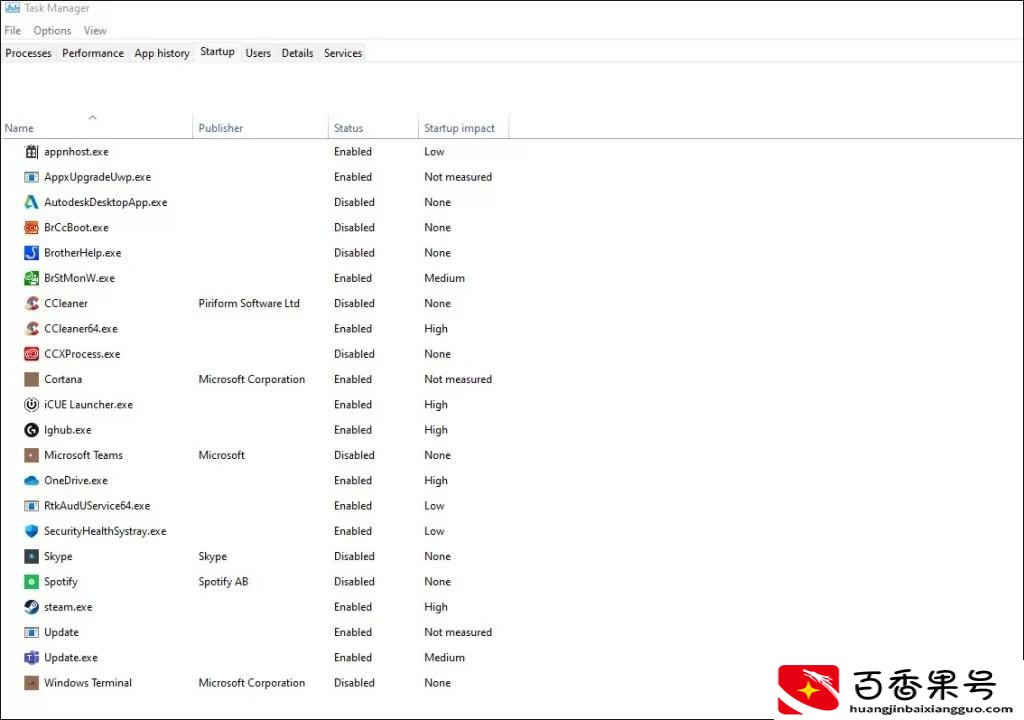Click the High impact cell for CCleaner64.exe
This screenshot has height=720, width=1024.
(x=436, y=329)
